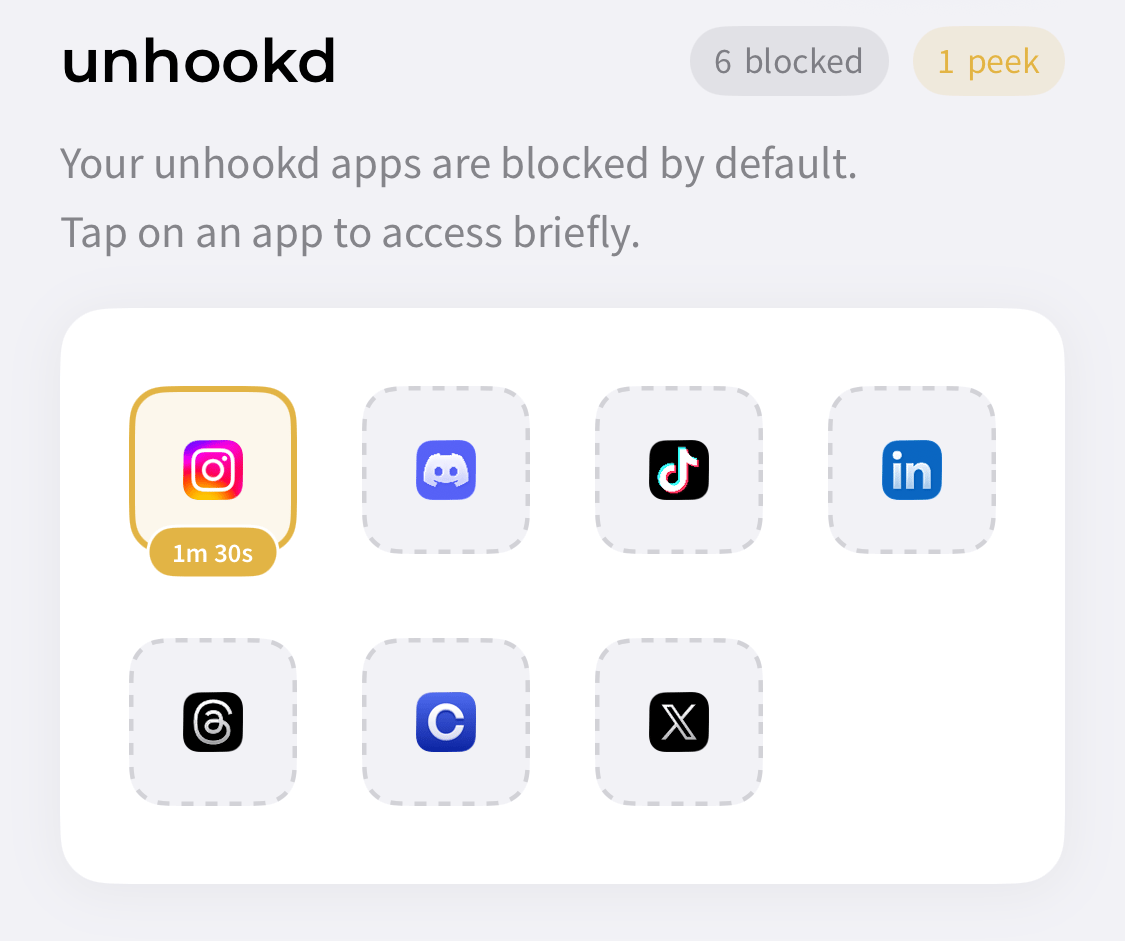Show the 6 blocked apps pill

click(x=789, y=61)
